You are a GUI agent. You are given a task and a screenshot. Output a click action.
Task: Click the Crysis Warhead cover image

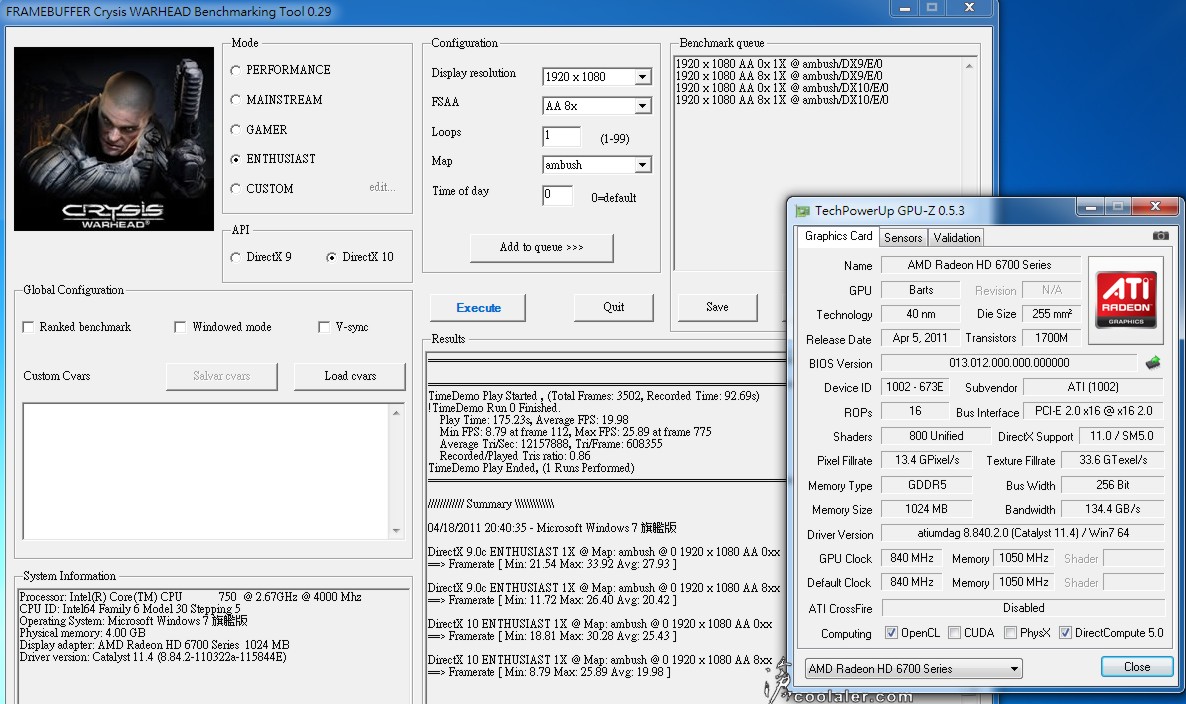pos(113,139)
